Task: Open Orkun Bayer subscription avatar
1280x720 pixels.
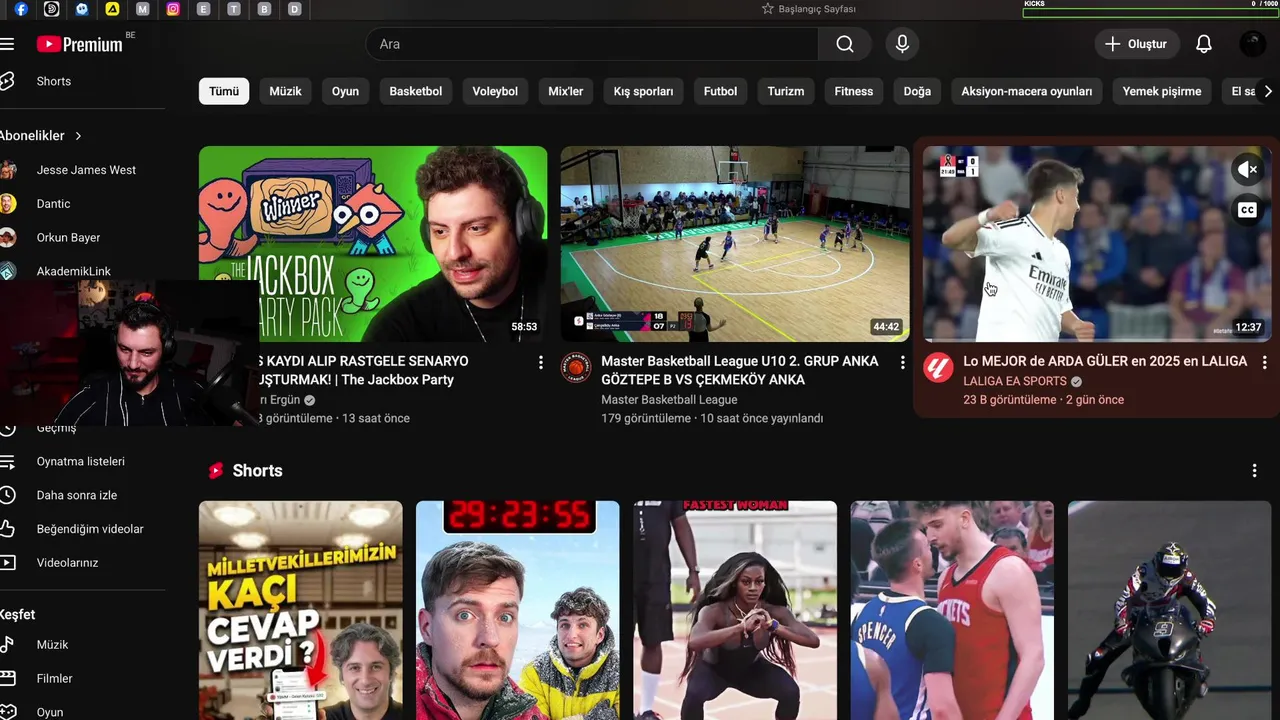Action: [x=8, y=238]
